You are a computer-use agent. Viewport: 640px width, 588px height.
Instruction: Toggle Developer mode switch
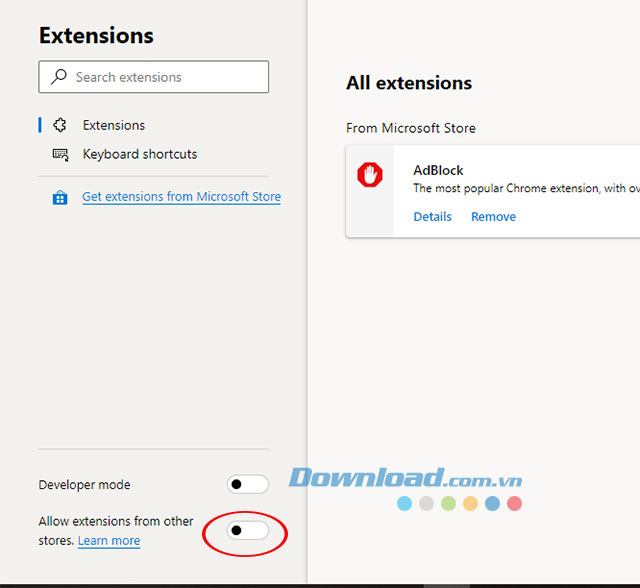248,484
